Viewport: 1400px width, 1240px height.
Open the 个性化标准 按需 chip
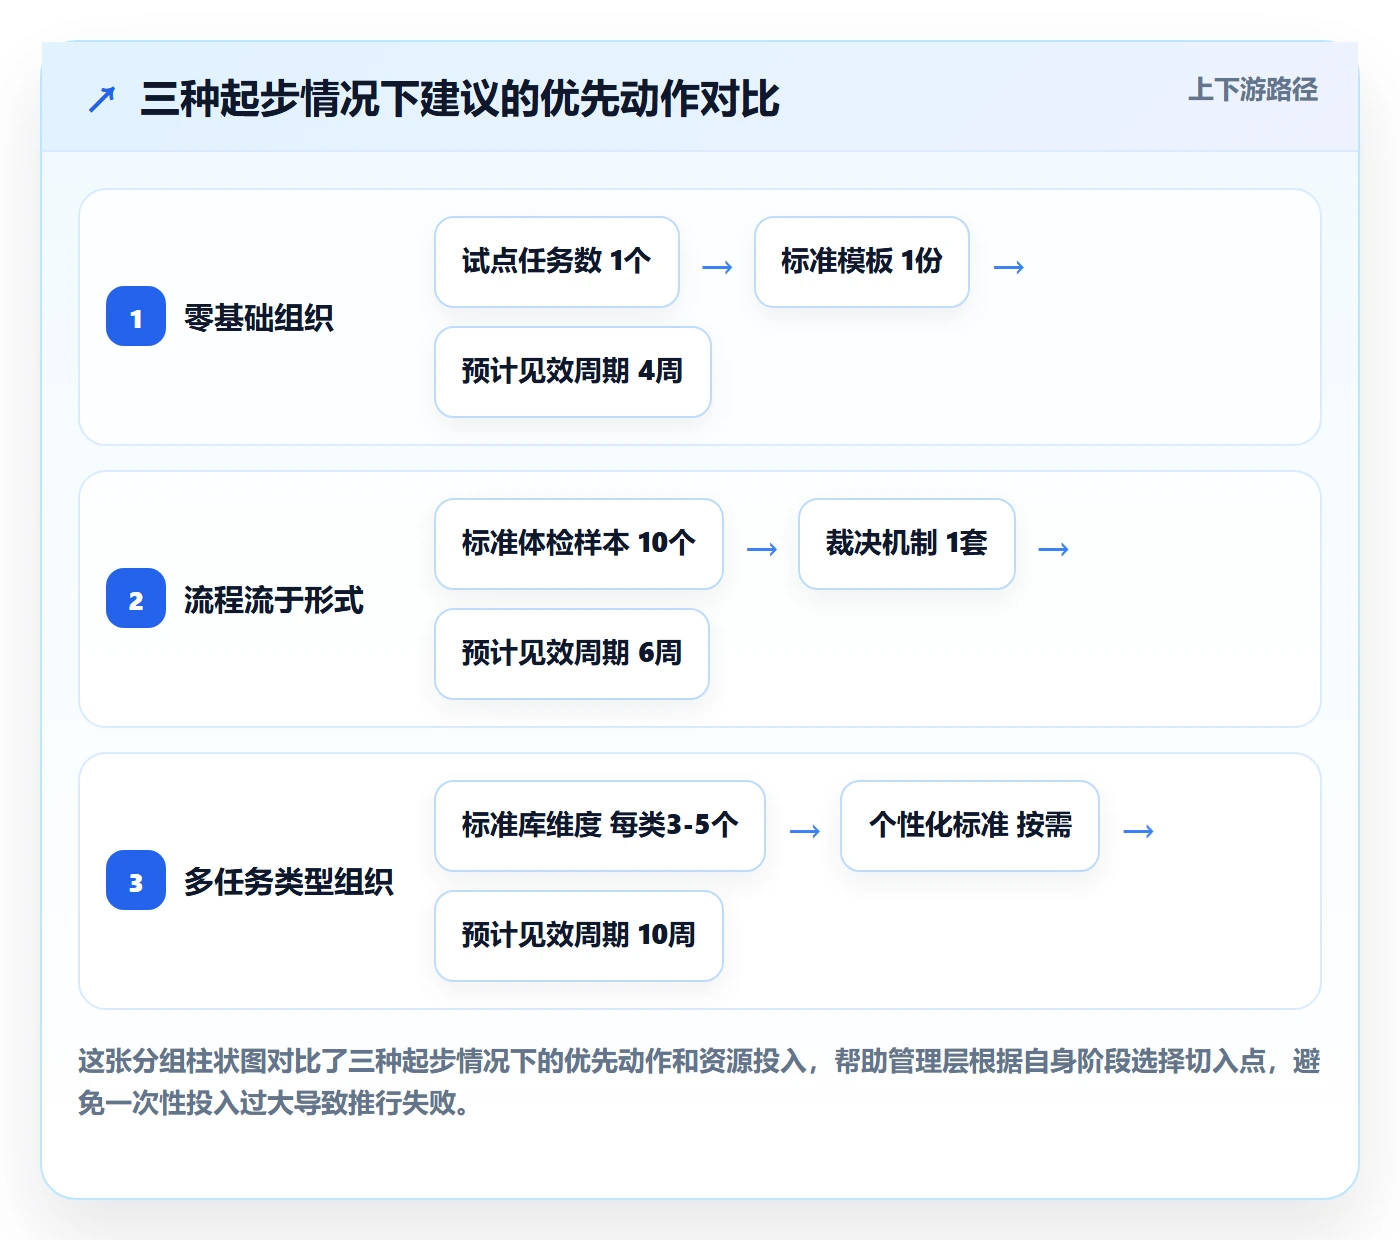pos(970,826)
